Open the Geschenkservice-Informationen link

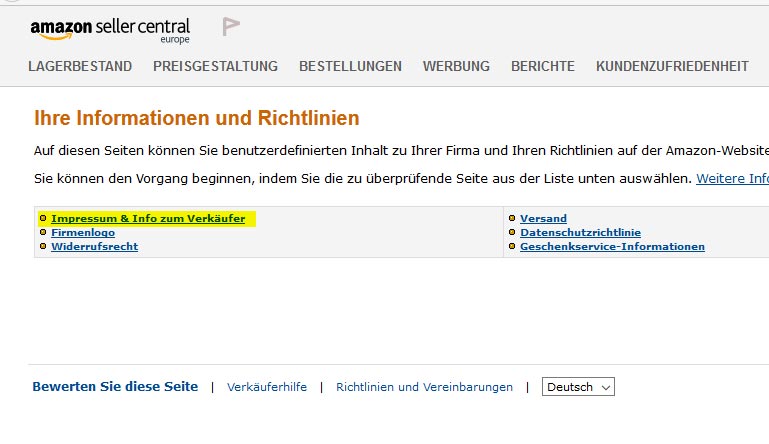612,246
